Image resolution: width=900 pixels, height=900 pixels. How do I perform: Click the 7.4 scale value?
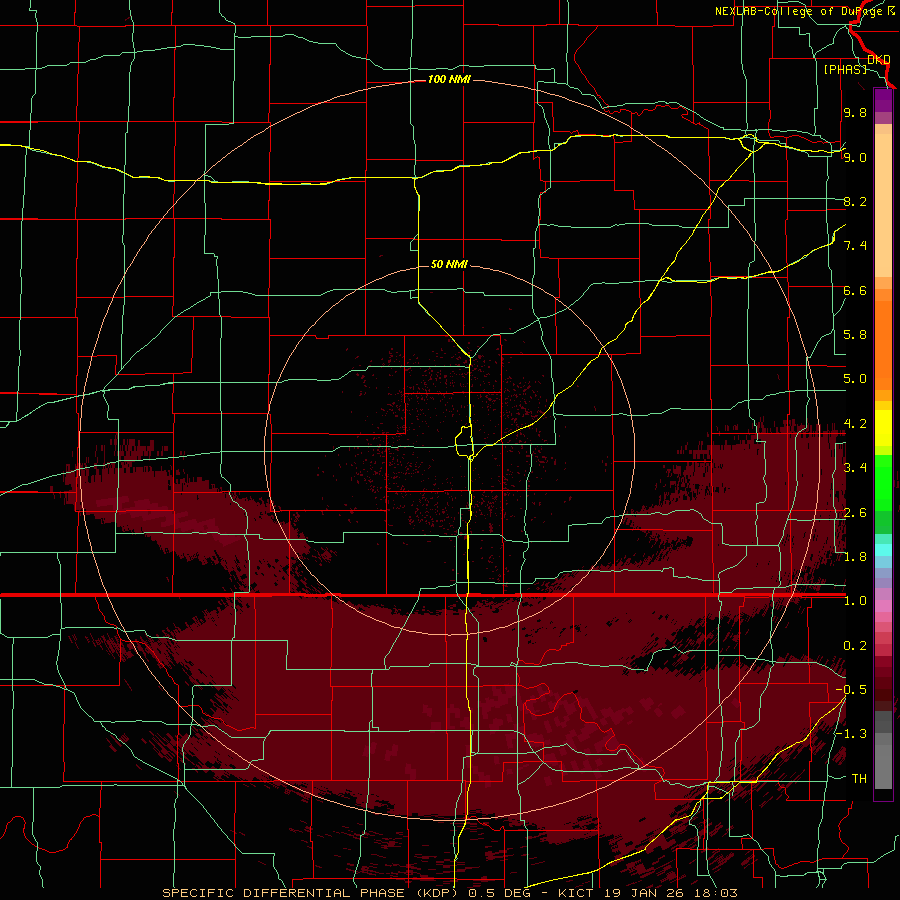(855, 246)
